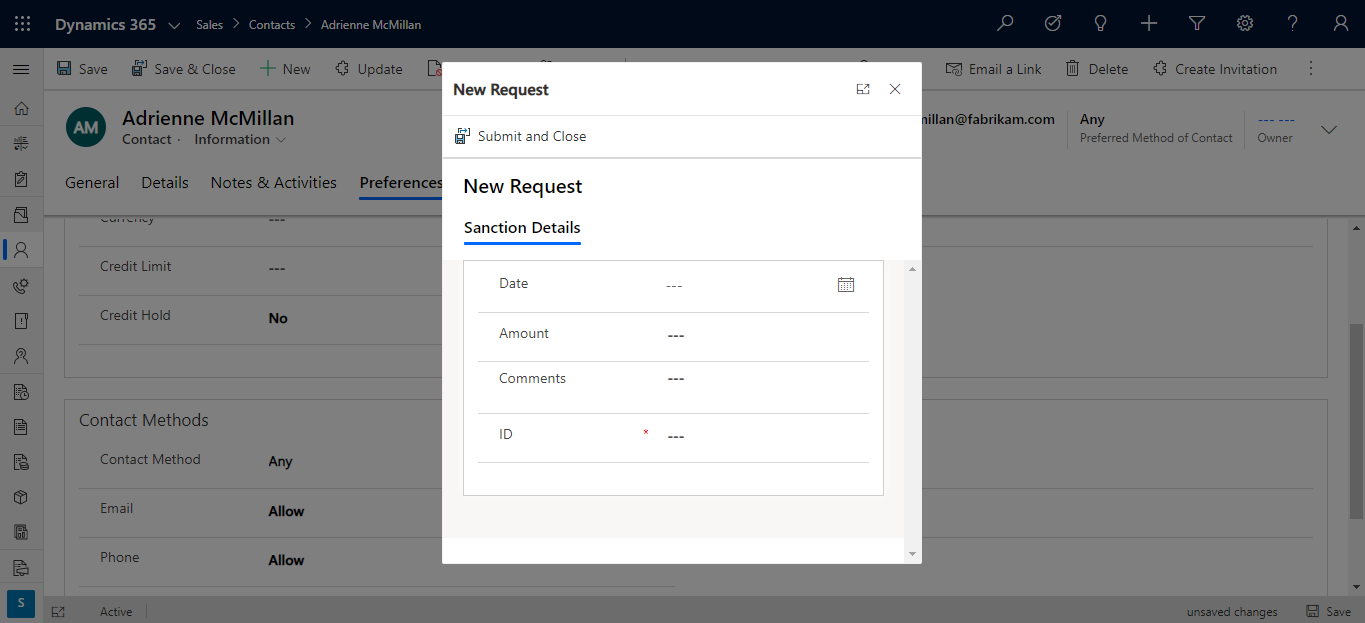Screen dimensions: 1365x623
Task: Open quick create with the plus icon
Action: (1148, 22)
